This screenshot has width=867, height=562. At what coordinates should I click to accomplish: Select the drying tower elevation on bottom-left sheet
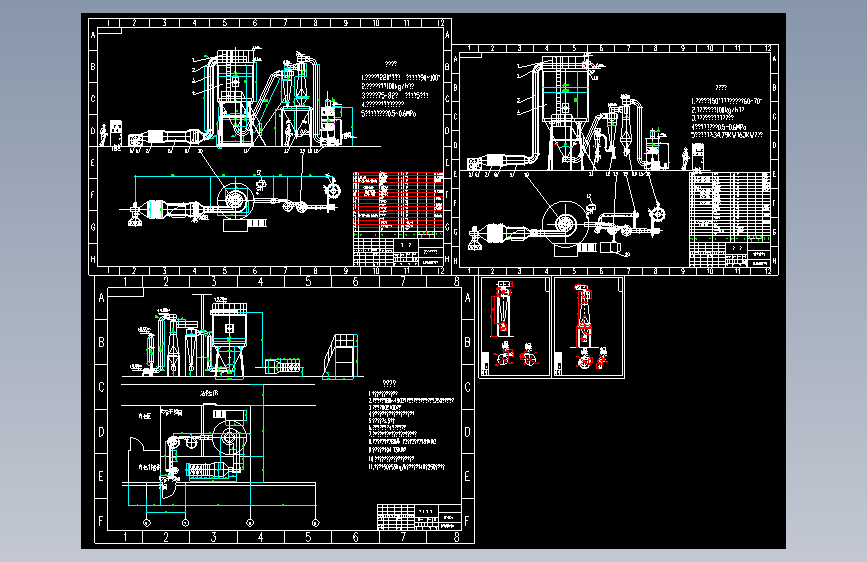point(228,339)
